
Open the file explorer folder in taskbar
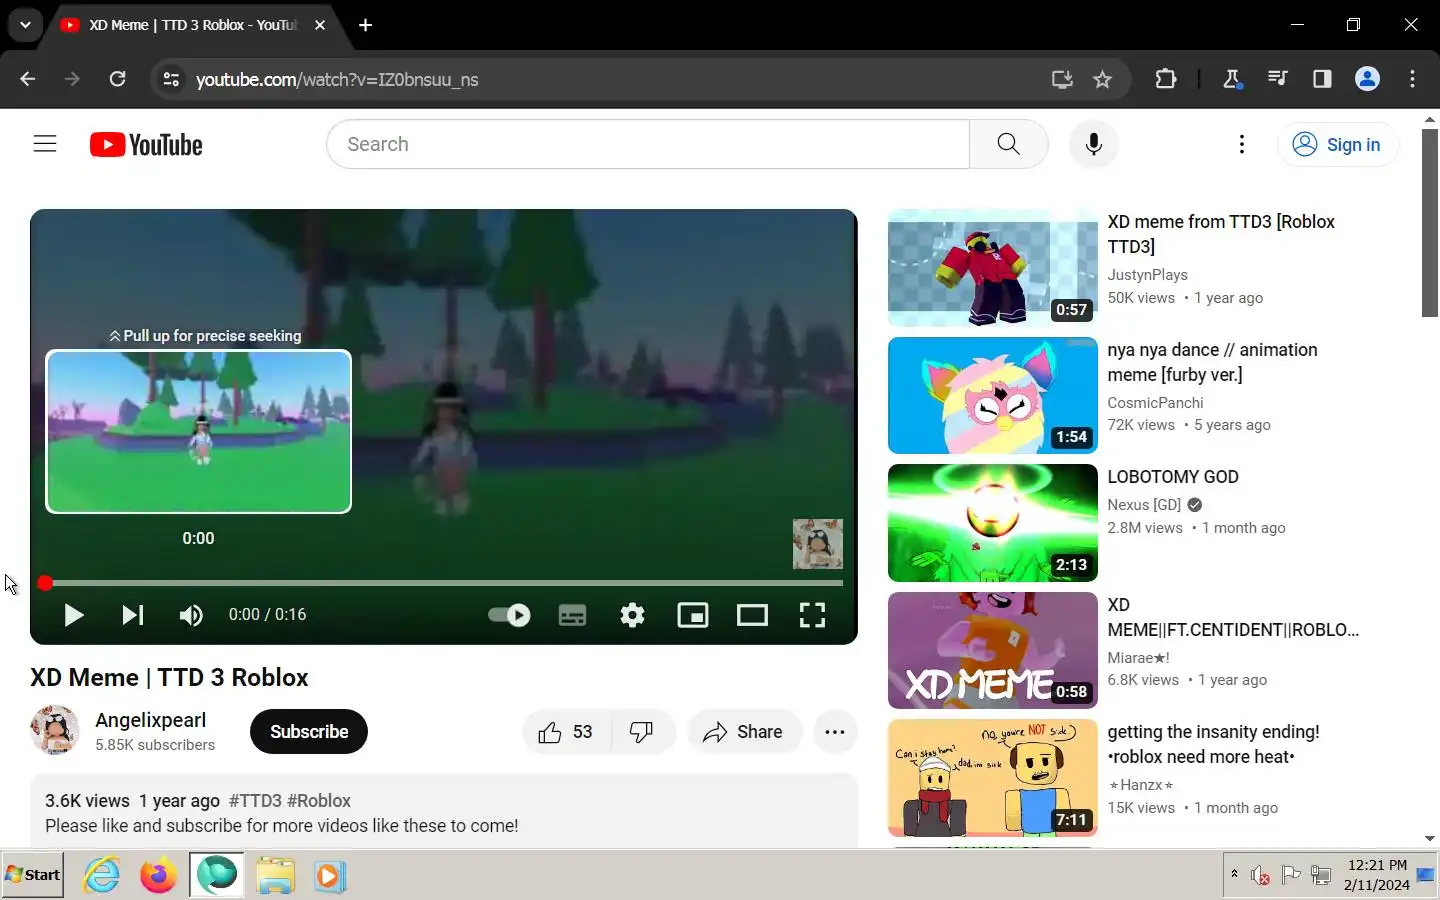point(275,876)
